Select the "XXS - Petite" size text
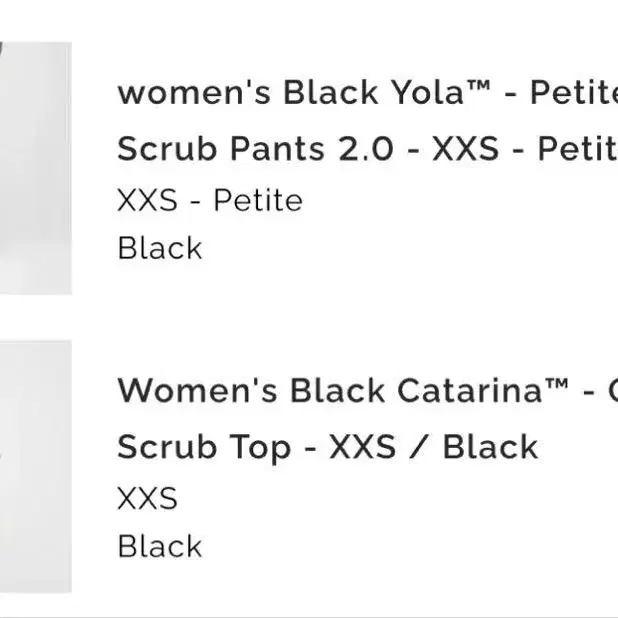Viewport: 618px width, 618px height. (210, 200)
